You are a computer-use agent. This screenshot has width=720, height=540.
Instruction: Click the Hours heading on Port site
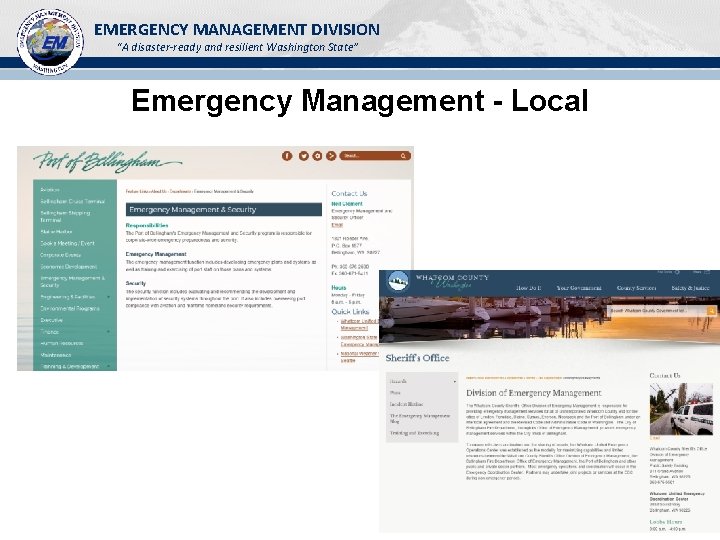[x=339, y=287]
